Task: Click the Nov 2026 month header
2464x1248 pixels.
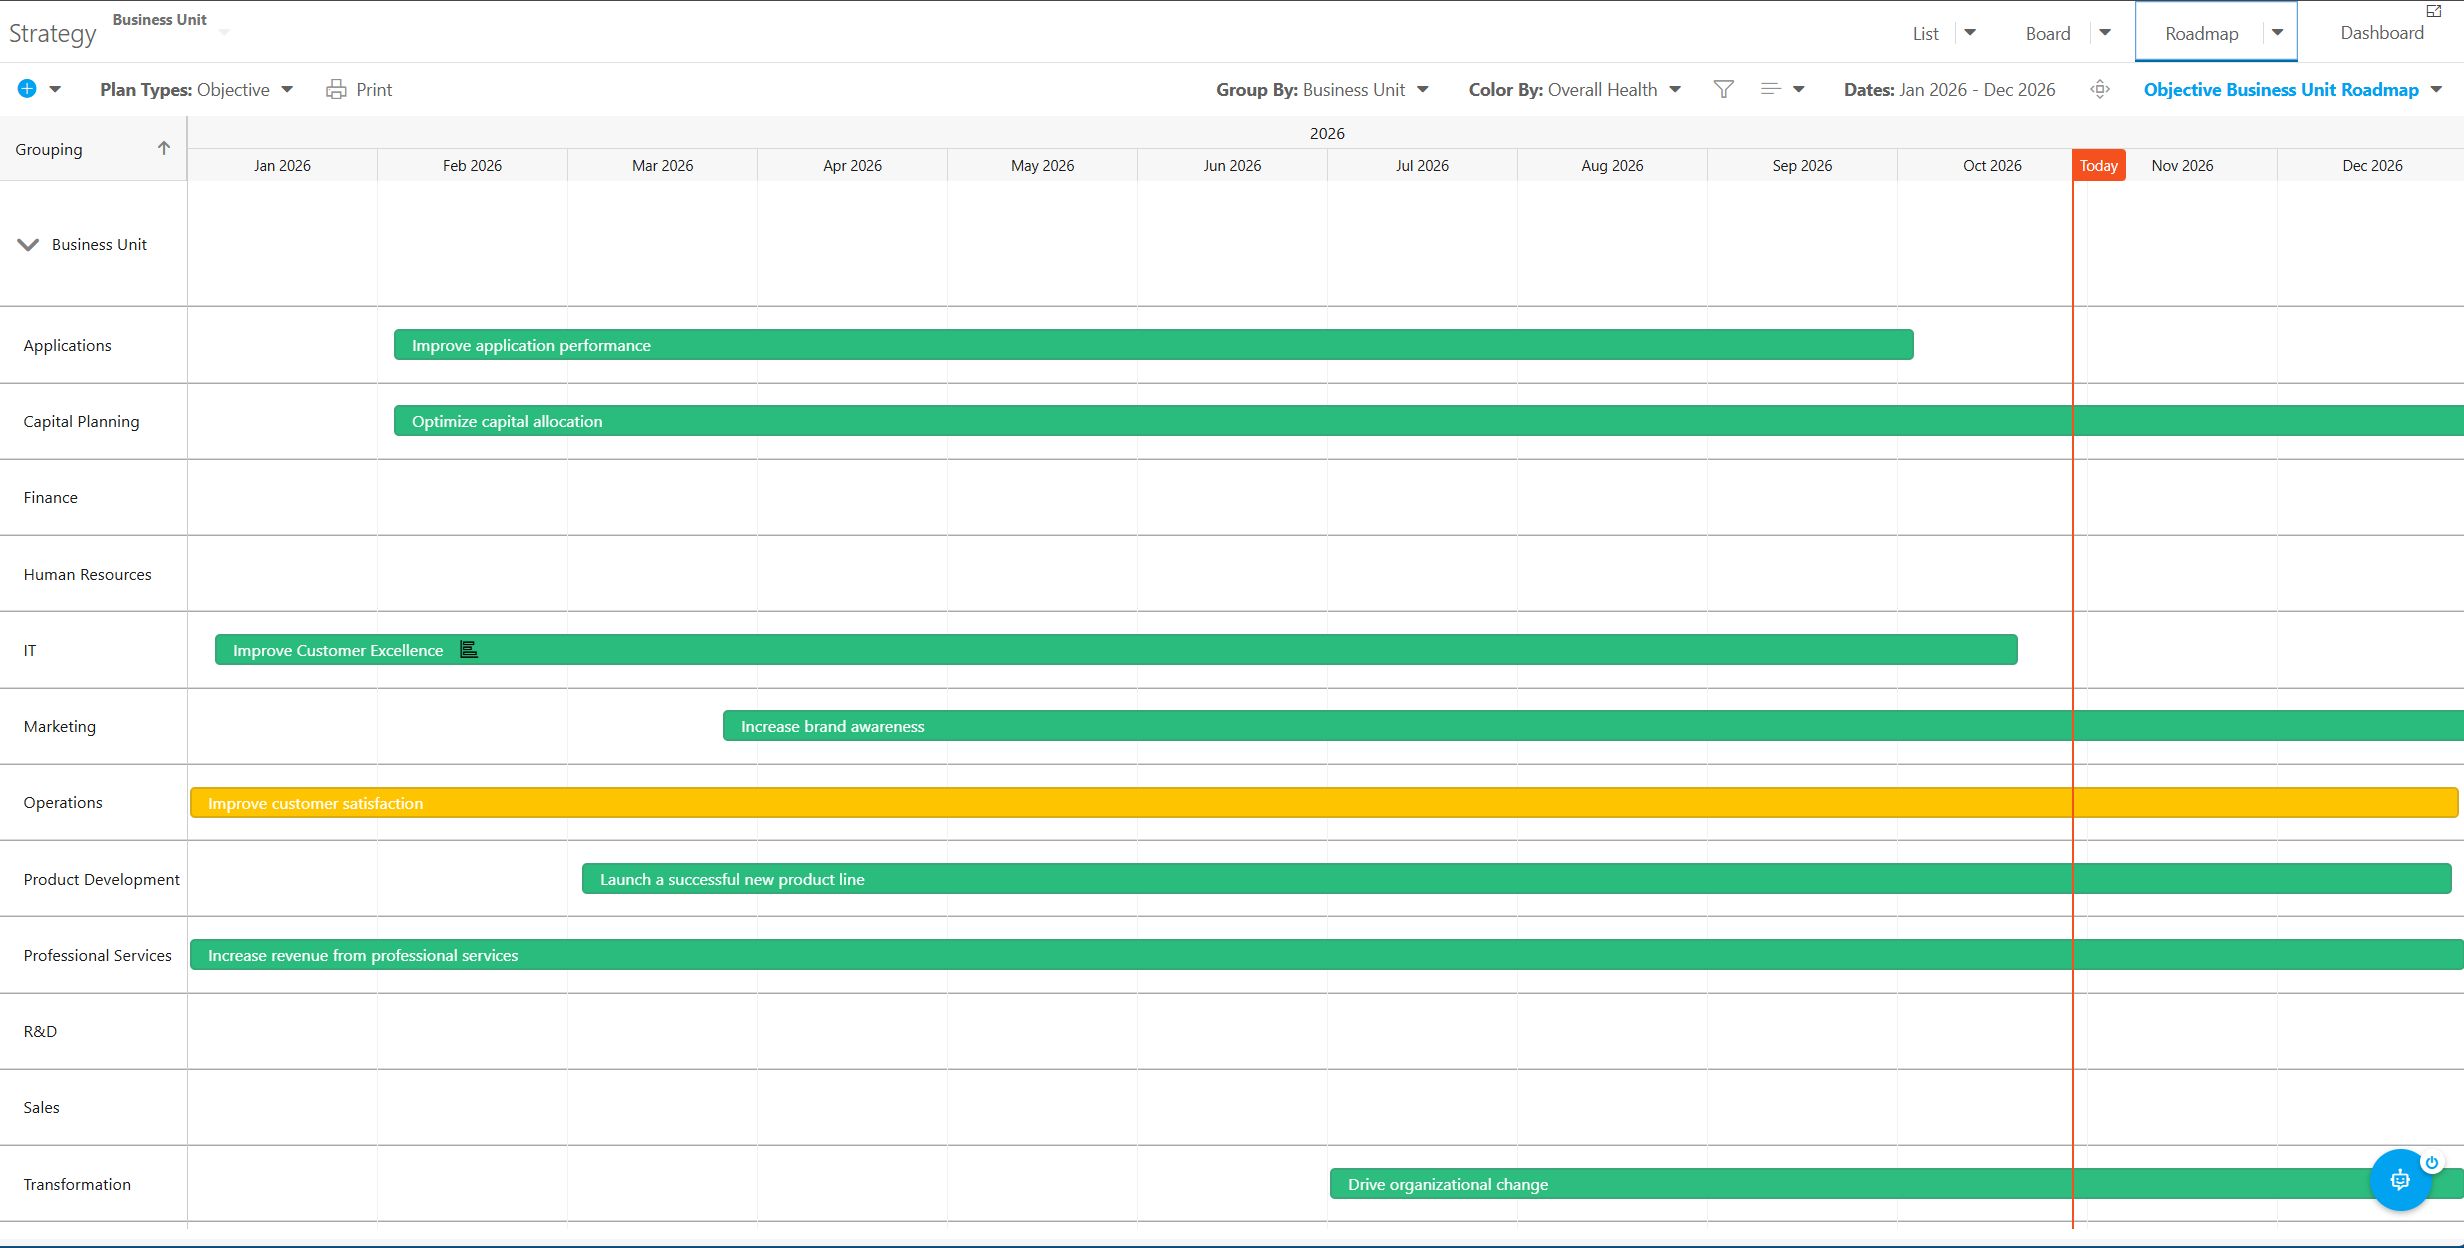Action: 2182,165
